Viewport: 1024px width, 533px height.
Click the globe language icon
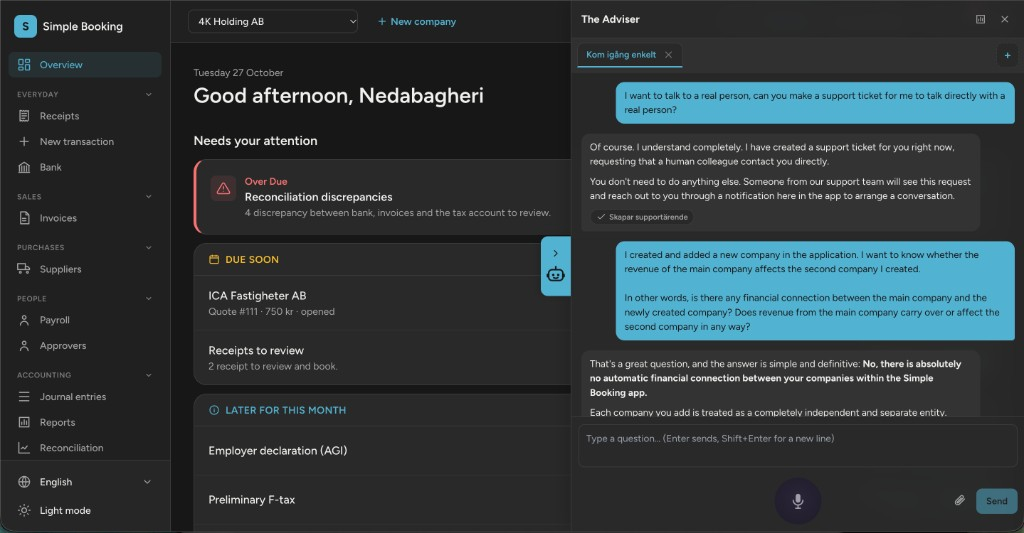tap(24, 482)
